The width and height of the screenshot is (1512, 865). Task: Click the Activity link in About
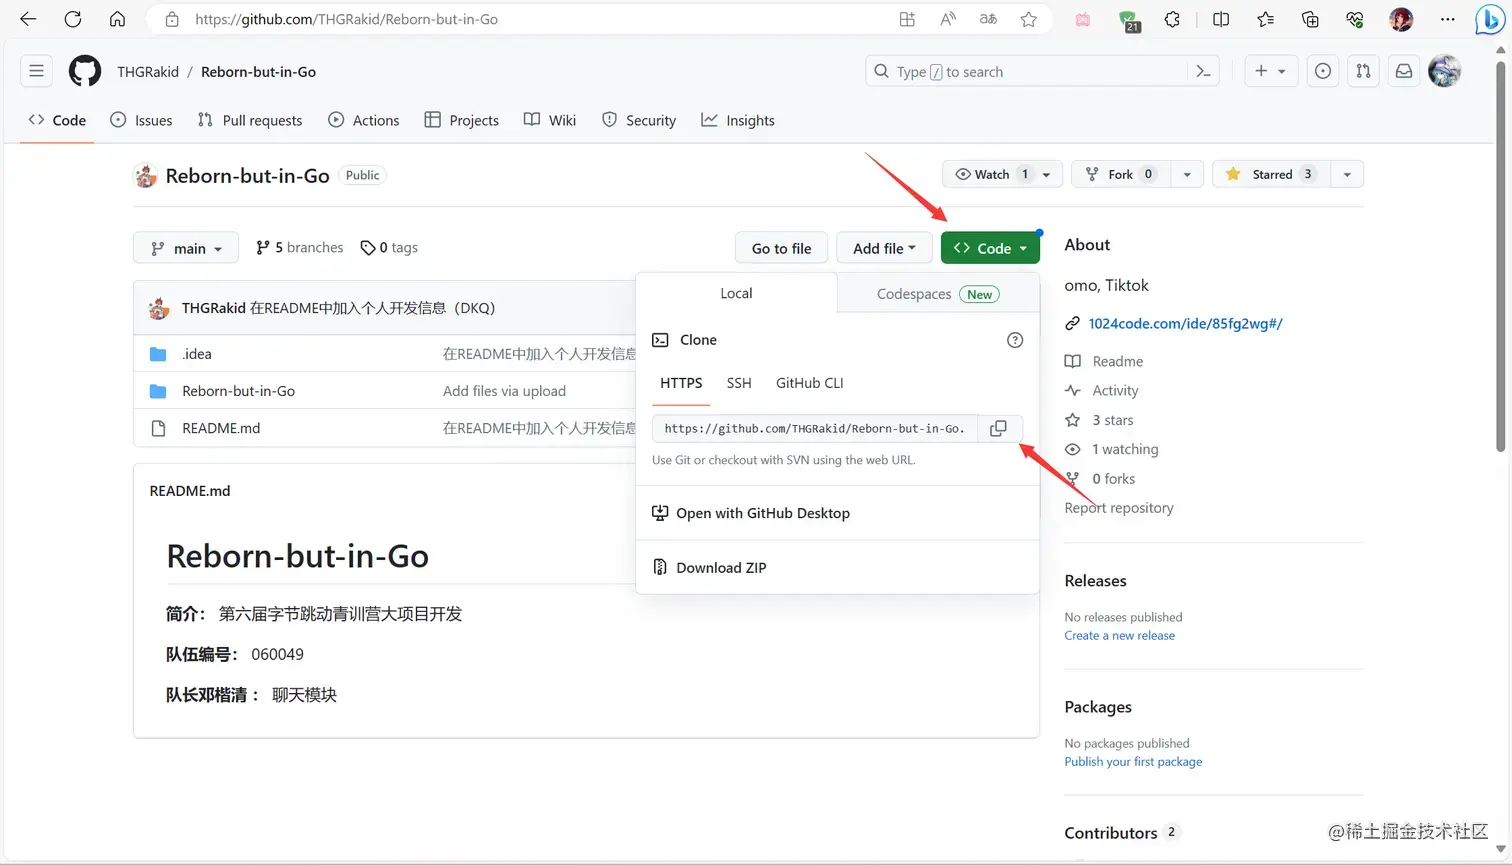1115,391
